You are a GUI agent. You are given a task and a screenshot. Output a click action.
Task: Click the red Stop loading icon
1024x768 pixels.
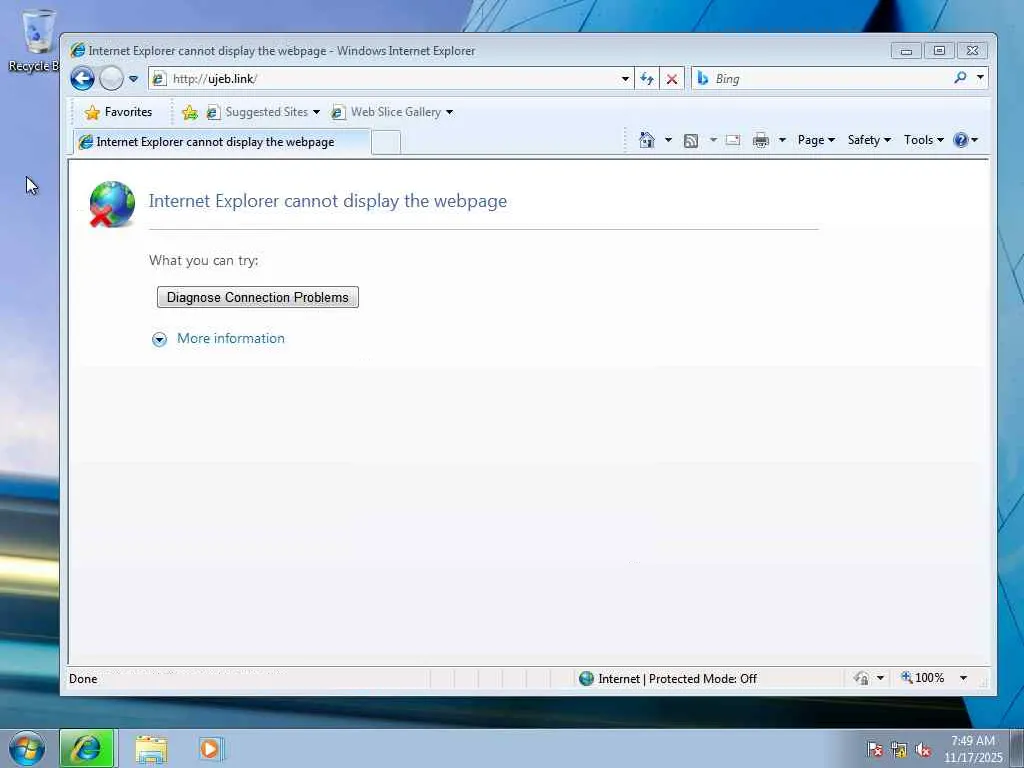[x=671, y=79]
